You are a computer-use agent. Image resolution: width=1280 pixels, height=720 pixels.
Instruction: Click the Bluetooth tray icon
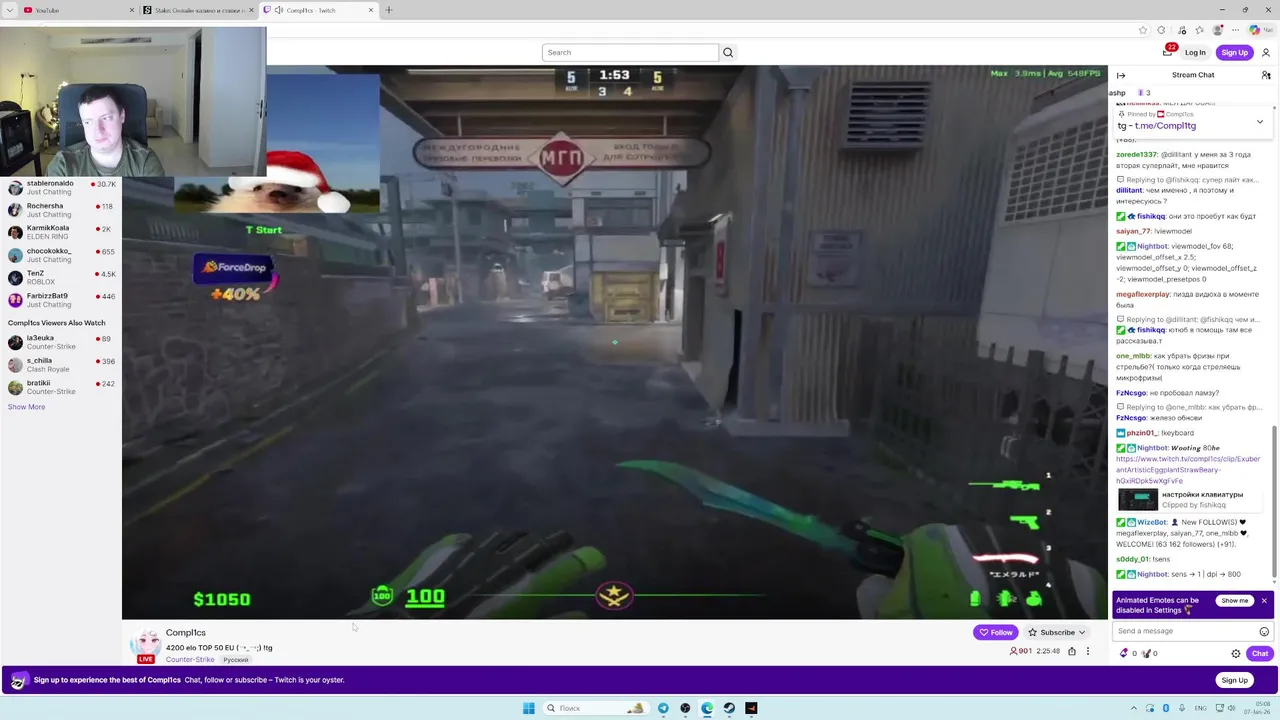tap(1166, 708)
